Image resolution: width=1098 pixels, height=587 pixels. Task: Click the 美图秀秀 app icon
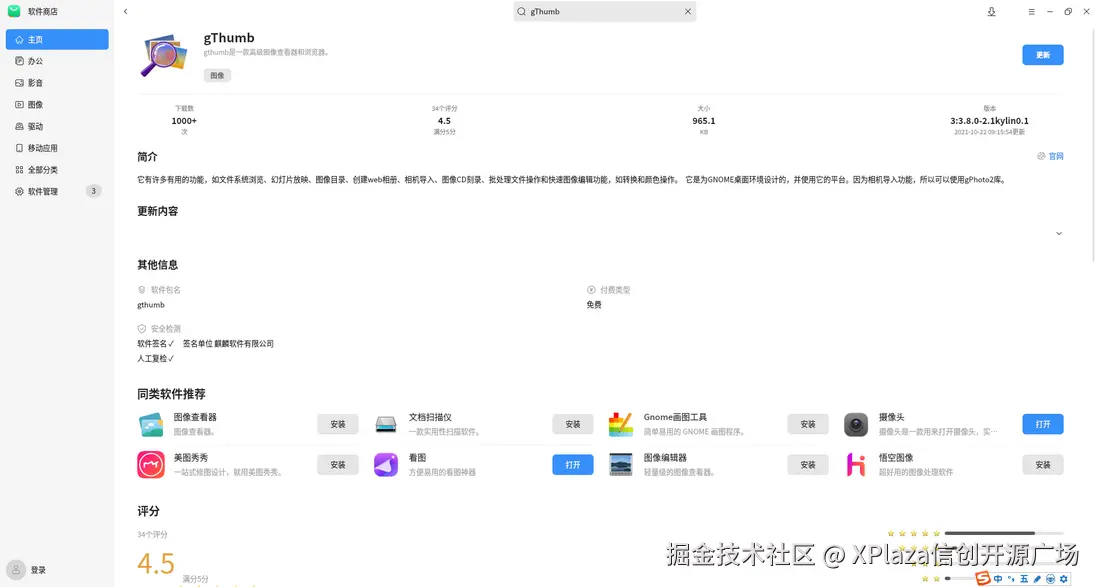pyautogui.click(x=151, y=464)
